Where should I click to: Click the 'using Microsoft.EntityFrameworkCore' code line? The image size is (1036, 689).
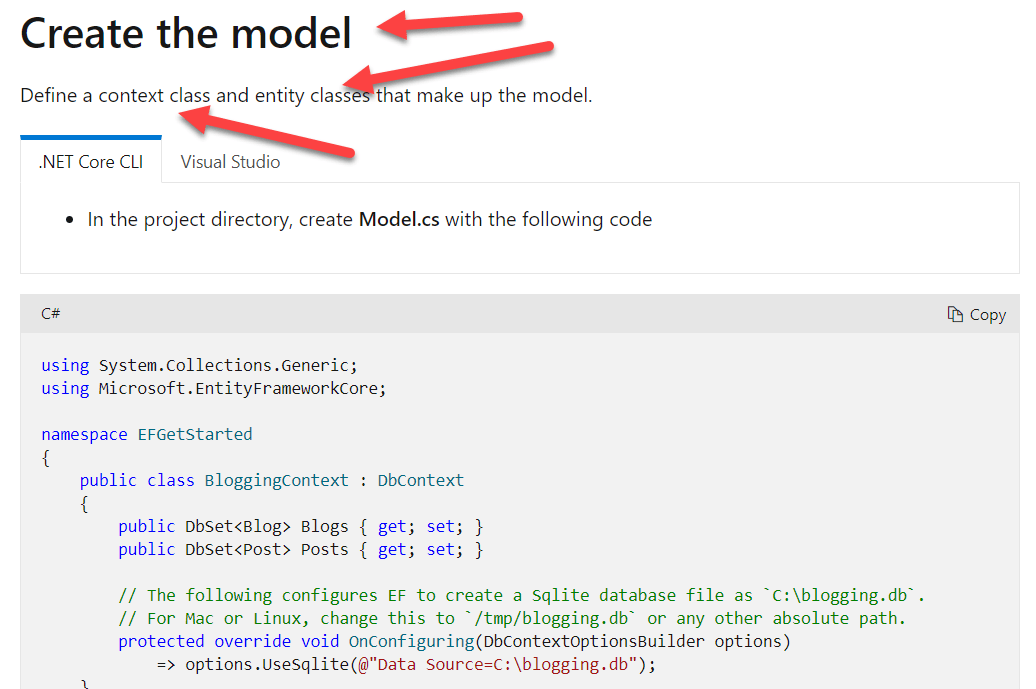tap(213, 388)
